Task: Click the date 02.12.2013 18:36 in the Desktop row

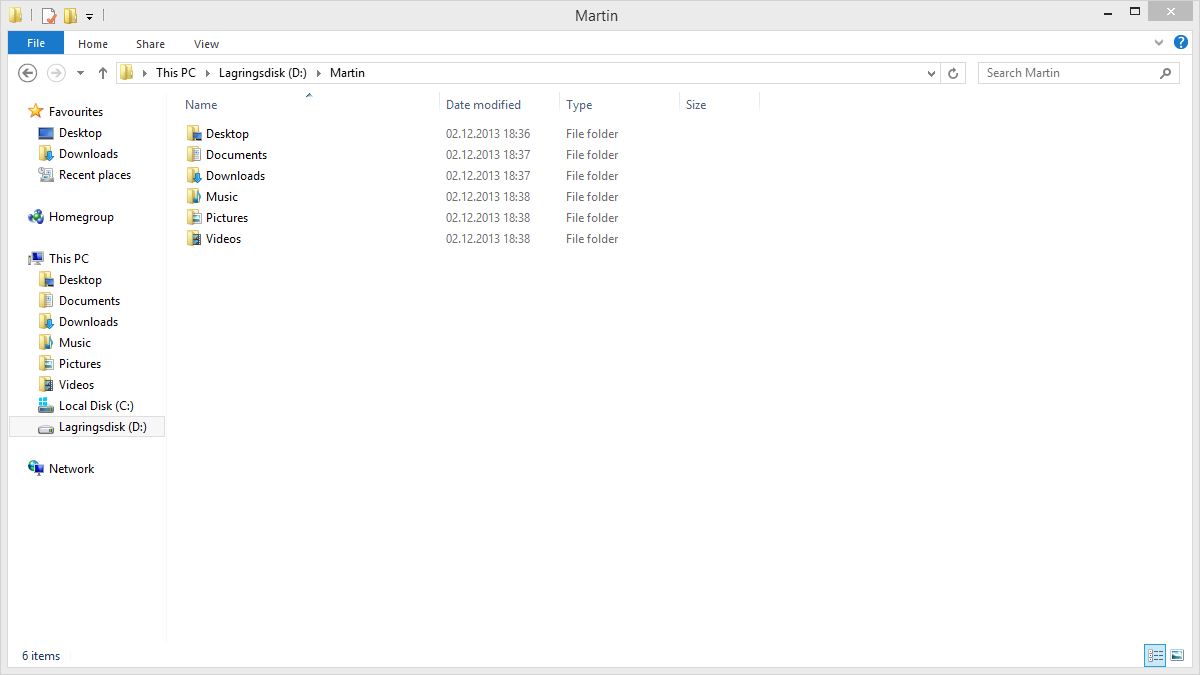Action: (488, 134)
